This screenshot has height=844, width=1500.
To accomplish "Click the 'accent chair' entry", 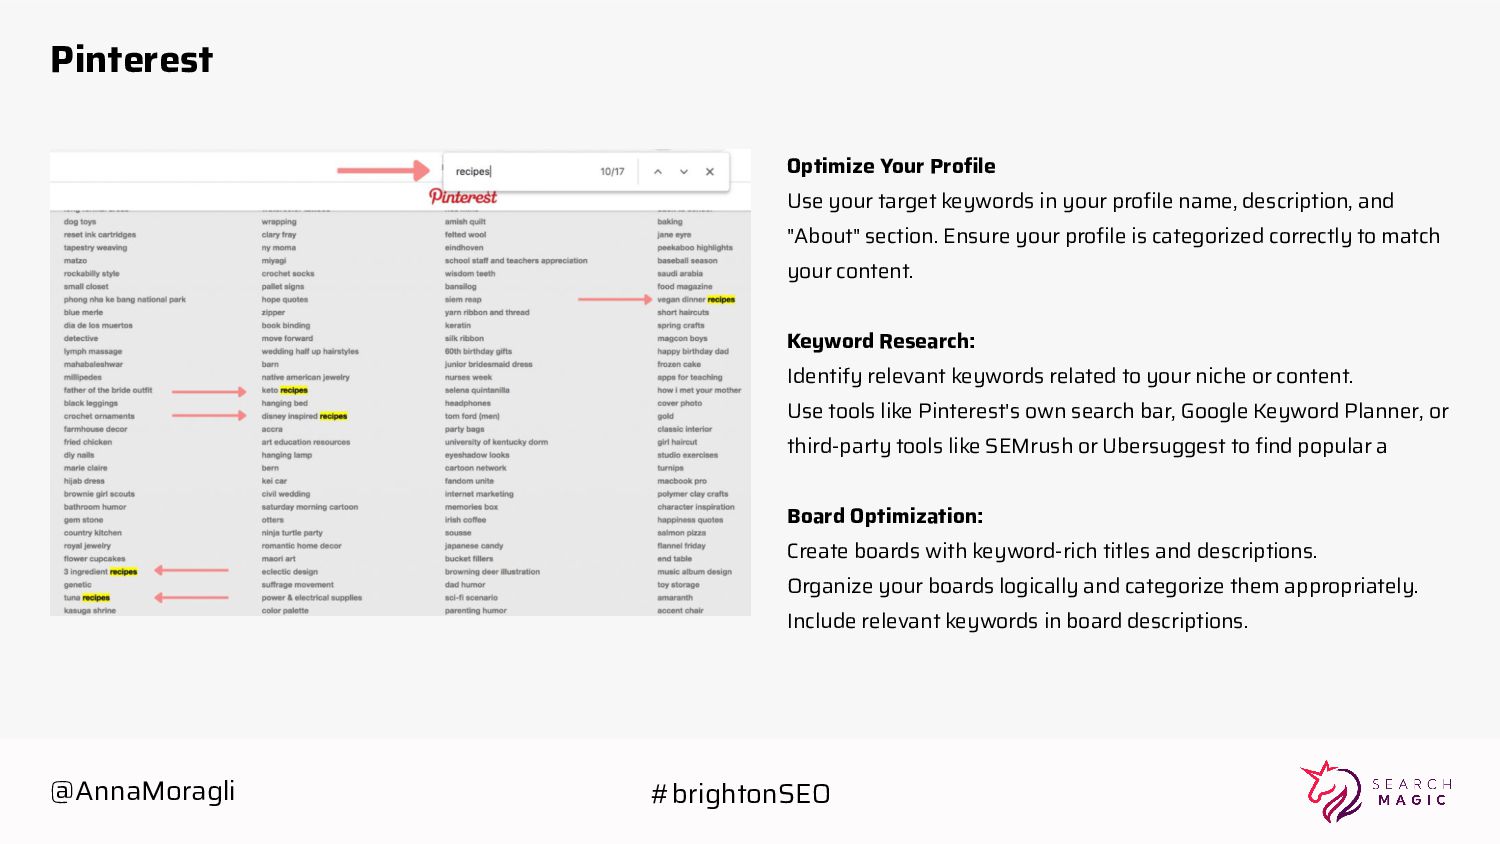I will (x=680, y=611).
